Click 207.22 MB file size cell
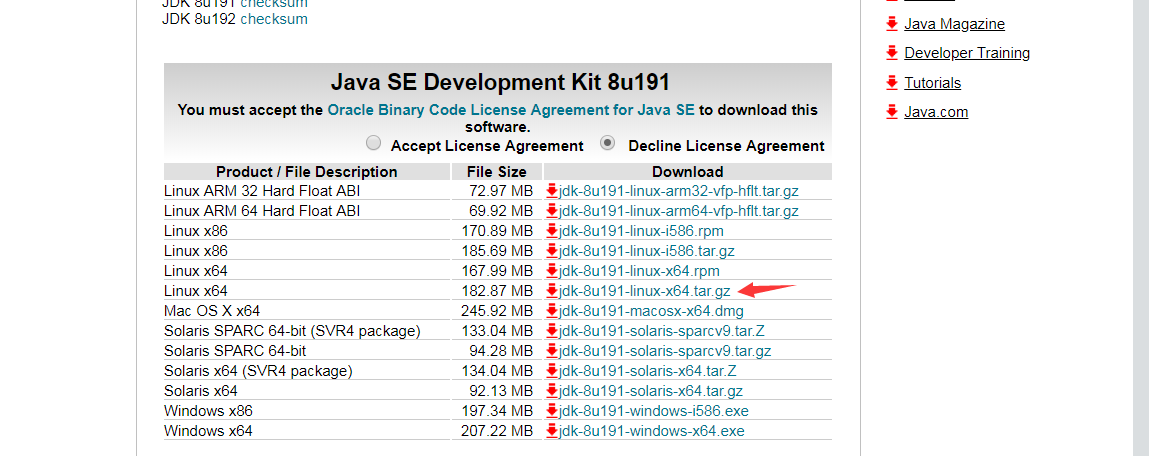 [x=497, y=431]
